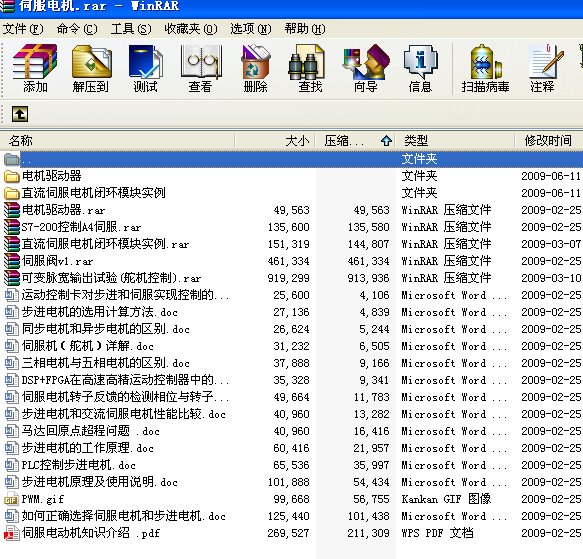Select file 步进电机原理及使用说明.doc

tap(99, 482)
